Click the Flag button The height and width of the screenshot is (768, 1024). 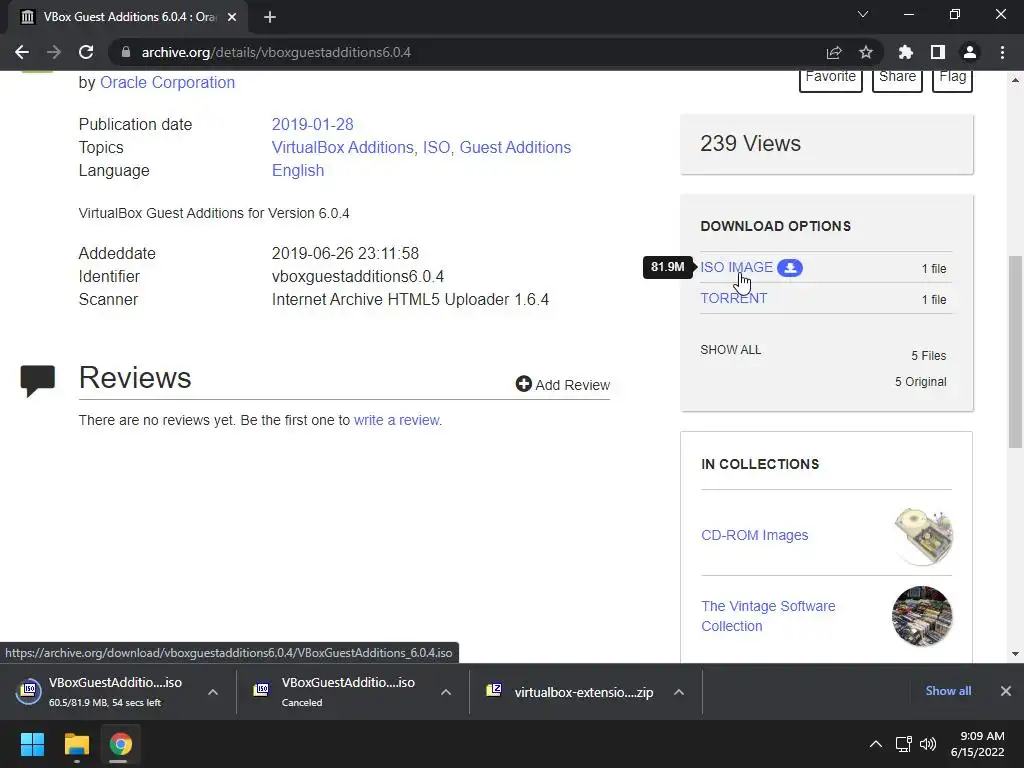(952, 80)
